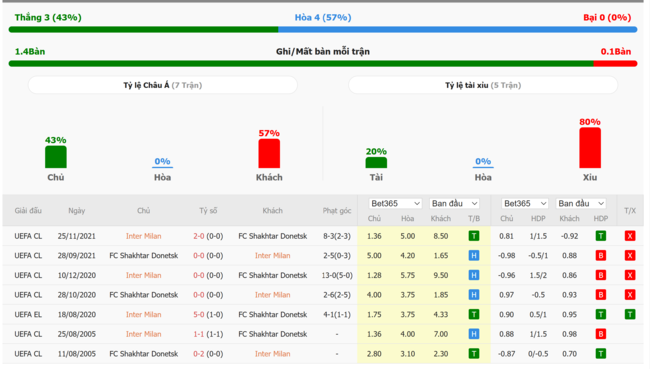Image resolution: width=650 pixels, height=369 pixels.
Task: Click odds value 8.50
Action: 441,236
